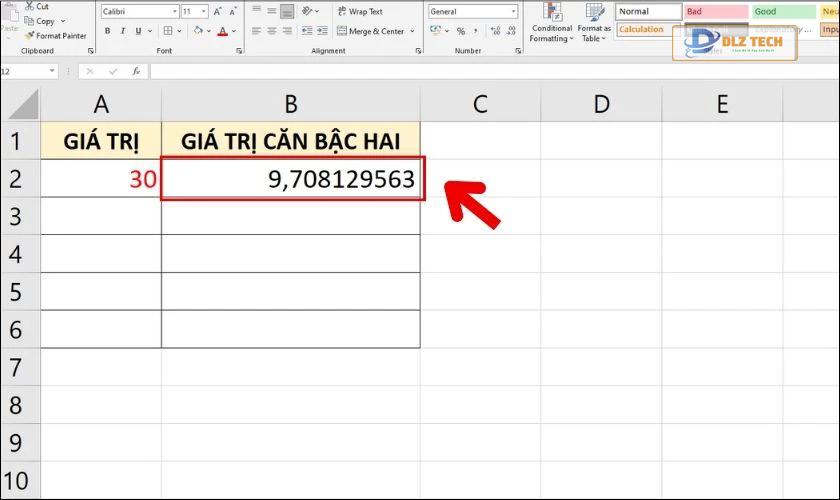This screenshot has height=500, width=840.
Task: Apply the Normal cell style
Action: click(648, 11)
